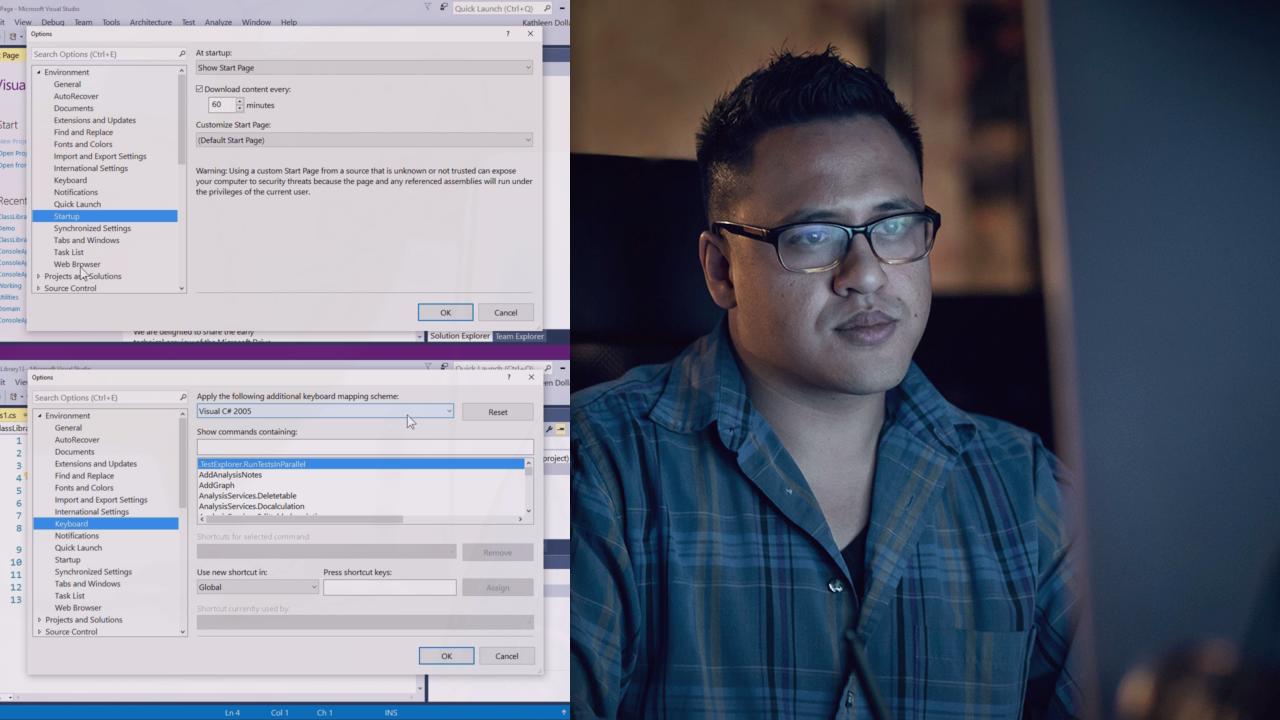Click search magnifier in bottom Options dialog
This screenshot has width=1280, height=720.
click(x=183, y=397)
